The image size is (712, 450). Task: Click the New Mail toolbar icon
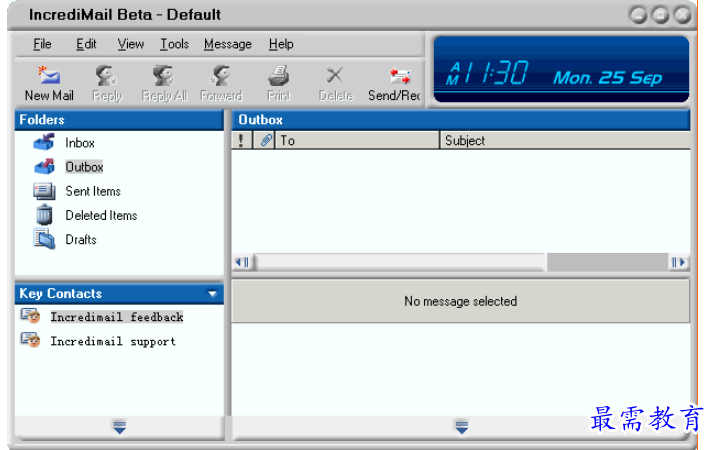(x=48, y=76)
